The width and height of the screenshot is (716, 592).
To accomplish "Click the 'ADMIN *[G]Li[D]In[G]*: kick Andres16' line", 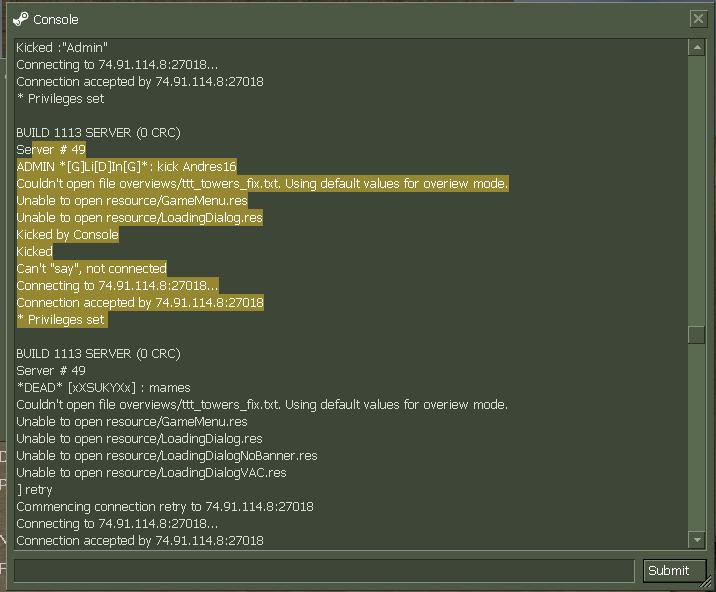I will [x=126, y=167].
